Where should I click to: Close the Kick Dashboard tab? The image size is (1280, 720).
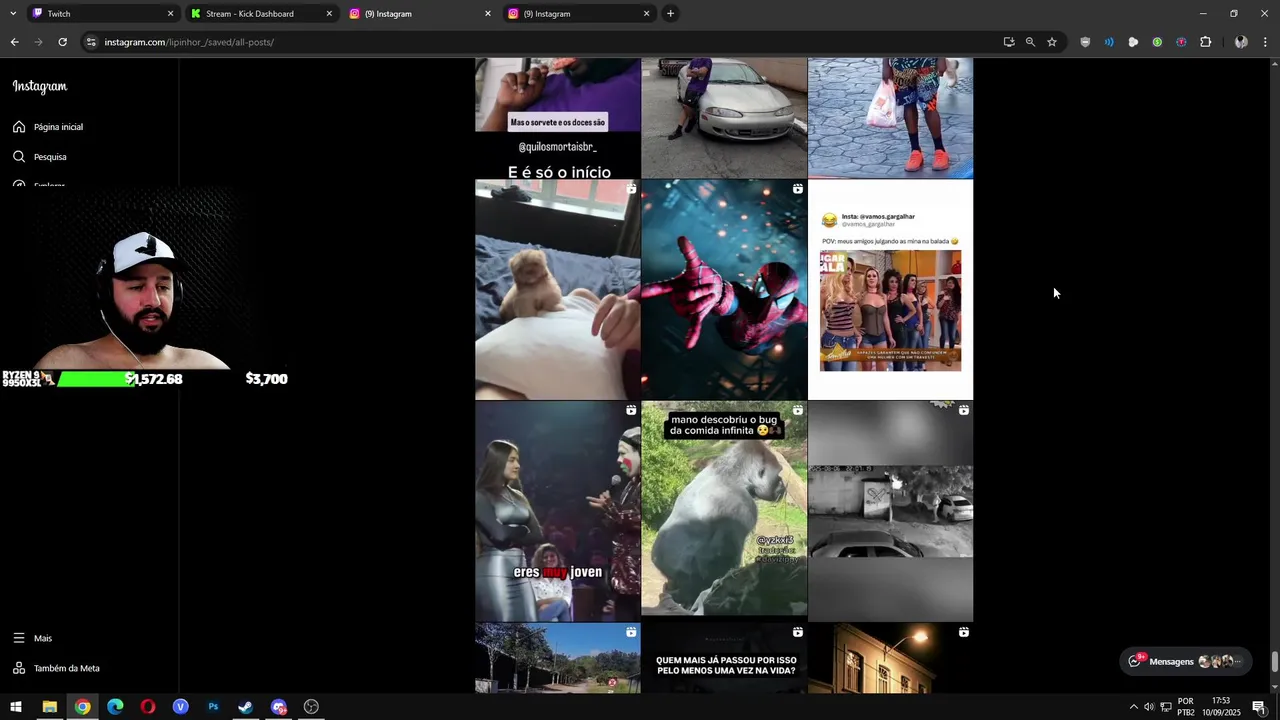[x=329, y=14]
